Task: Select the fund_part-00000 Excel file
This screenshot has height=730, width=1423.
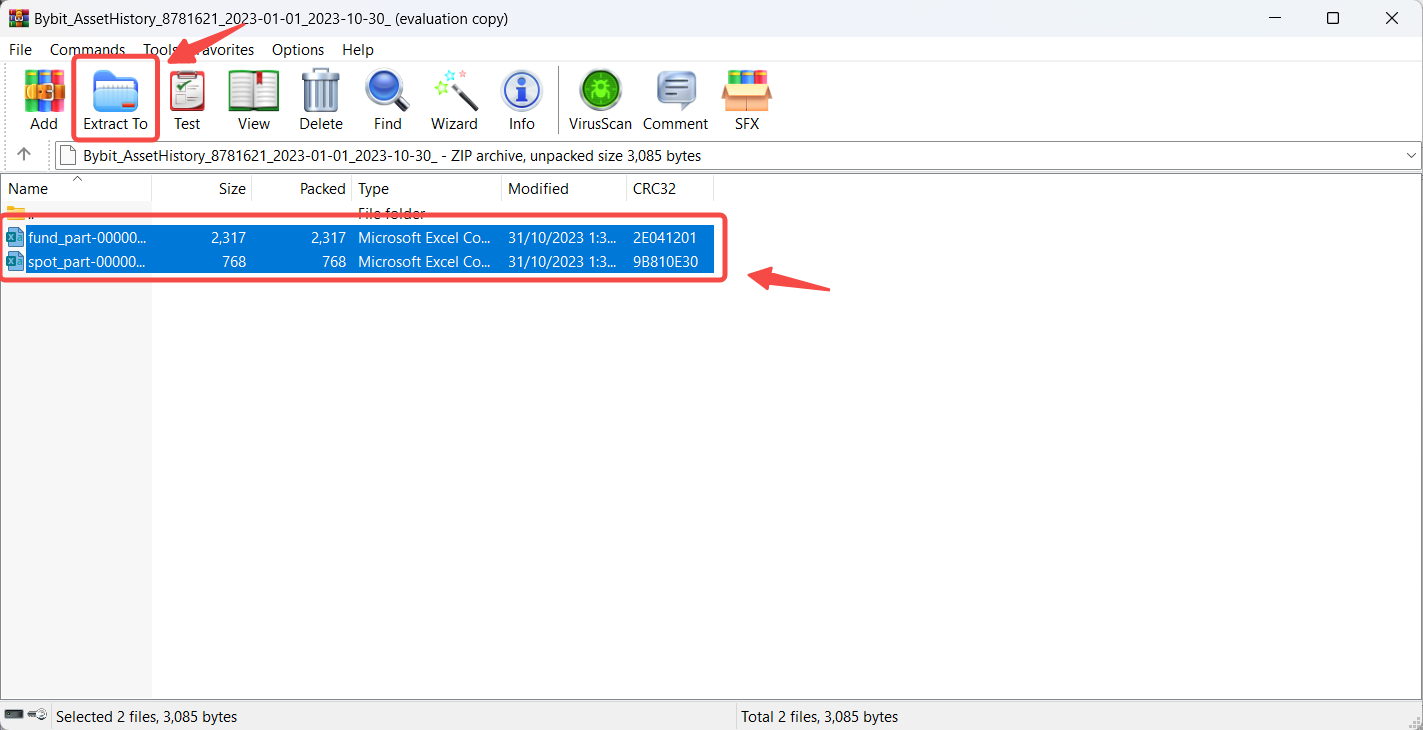Action: tap(86, 238)
